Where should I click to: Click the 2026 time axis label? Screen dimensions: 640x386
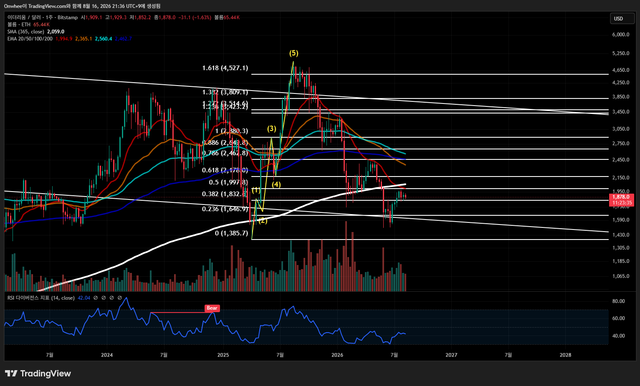[337, 355]
